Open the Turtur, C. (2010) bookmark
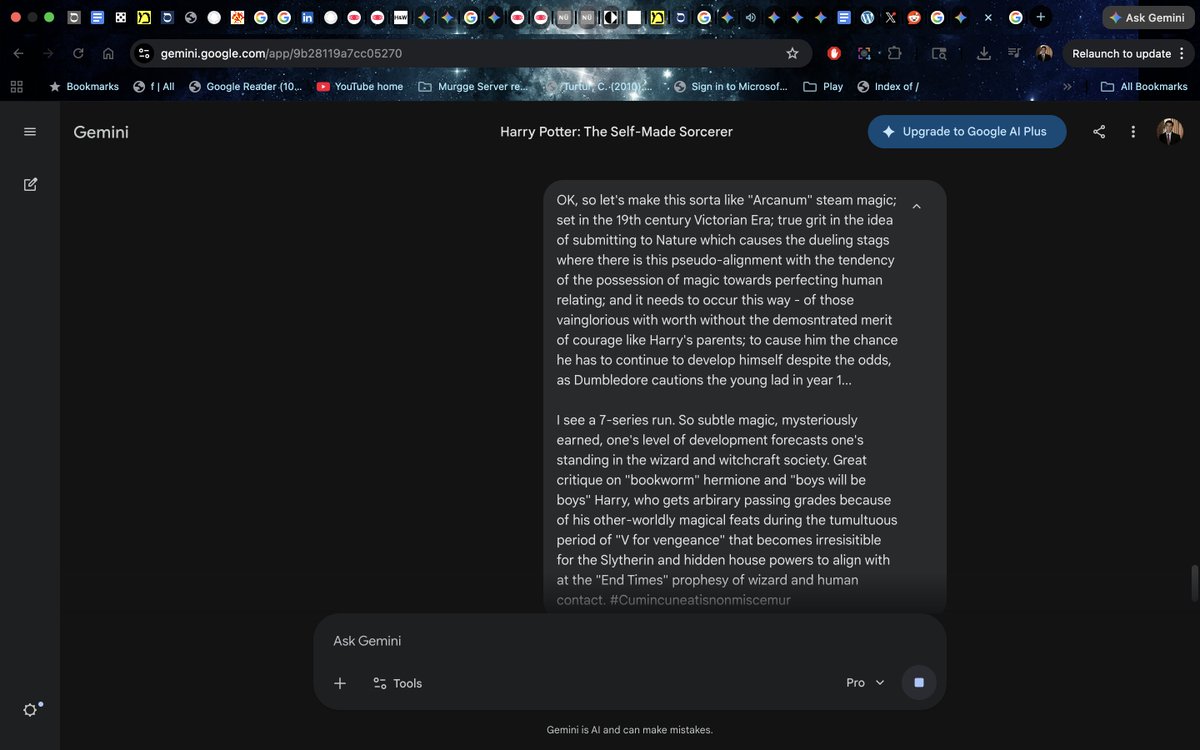 tap(600, 86)
